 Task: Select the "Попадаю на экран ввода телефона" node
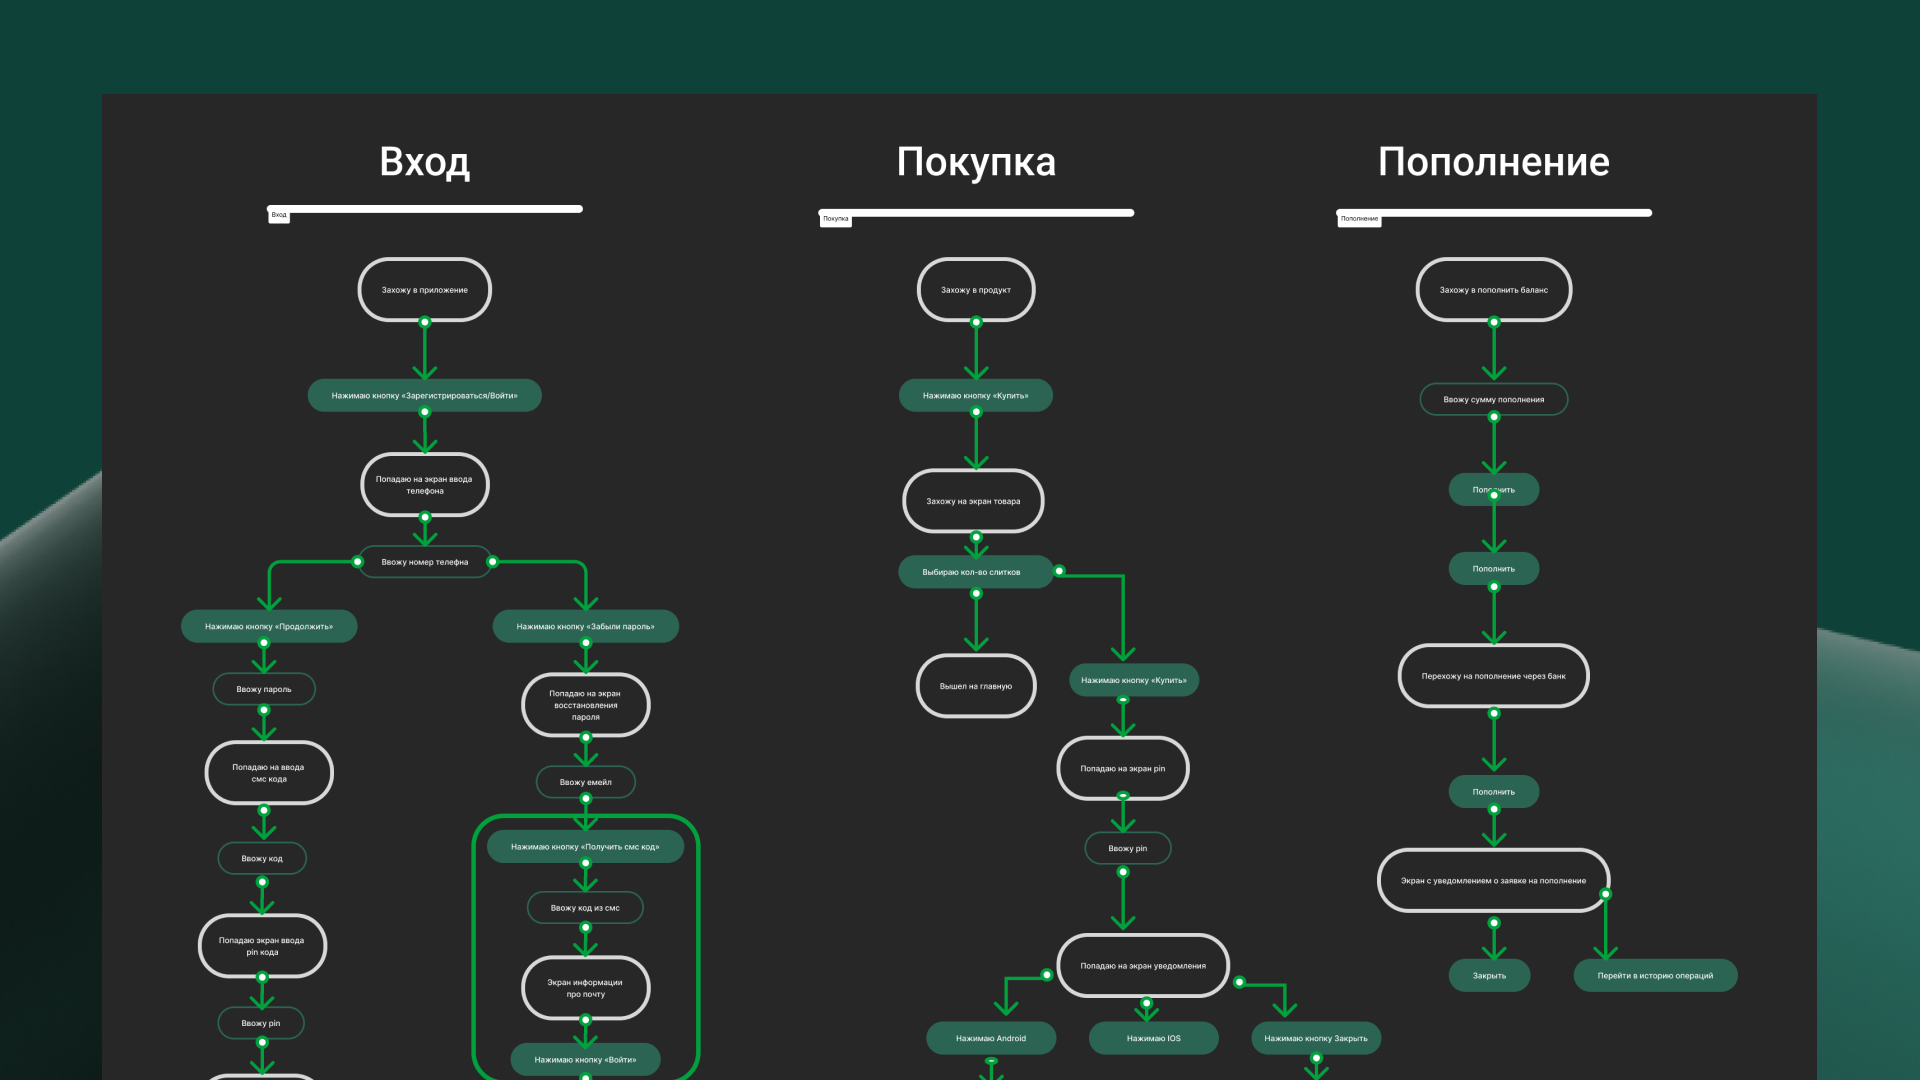tap(424, 485)
